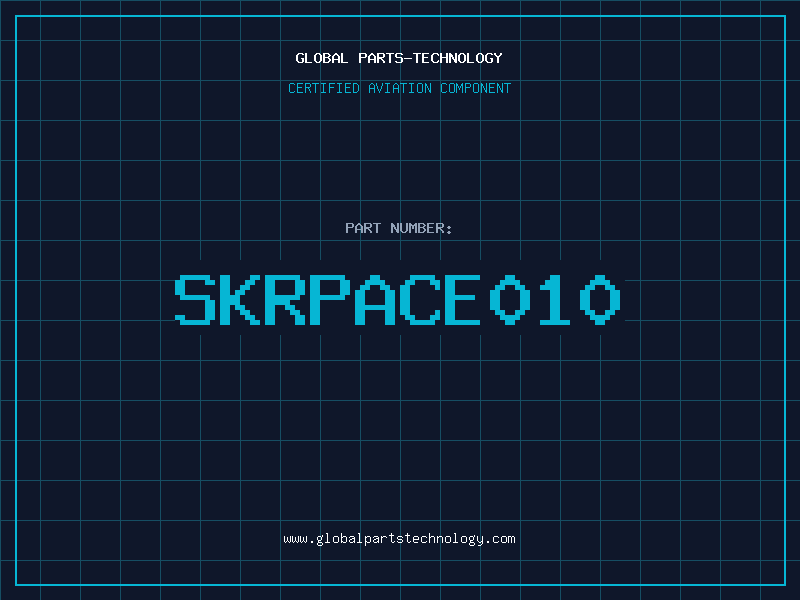The width and height of the screenshot is (800, 600).
Task: Click the last zero in the part number
Action: [x=600, y=300]
